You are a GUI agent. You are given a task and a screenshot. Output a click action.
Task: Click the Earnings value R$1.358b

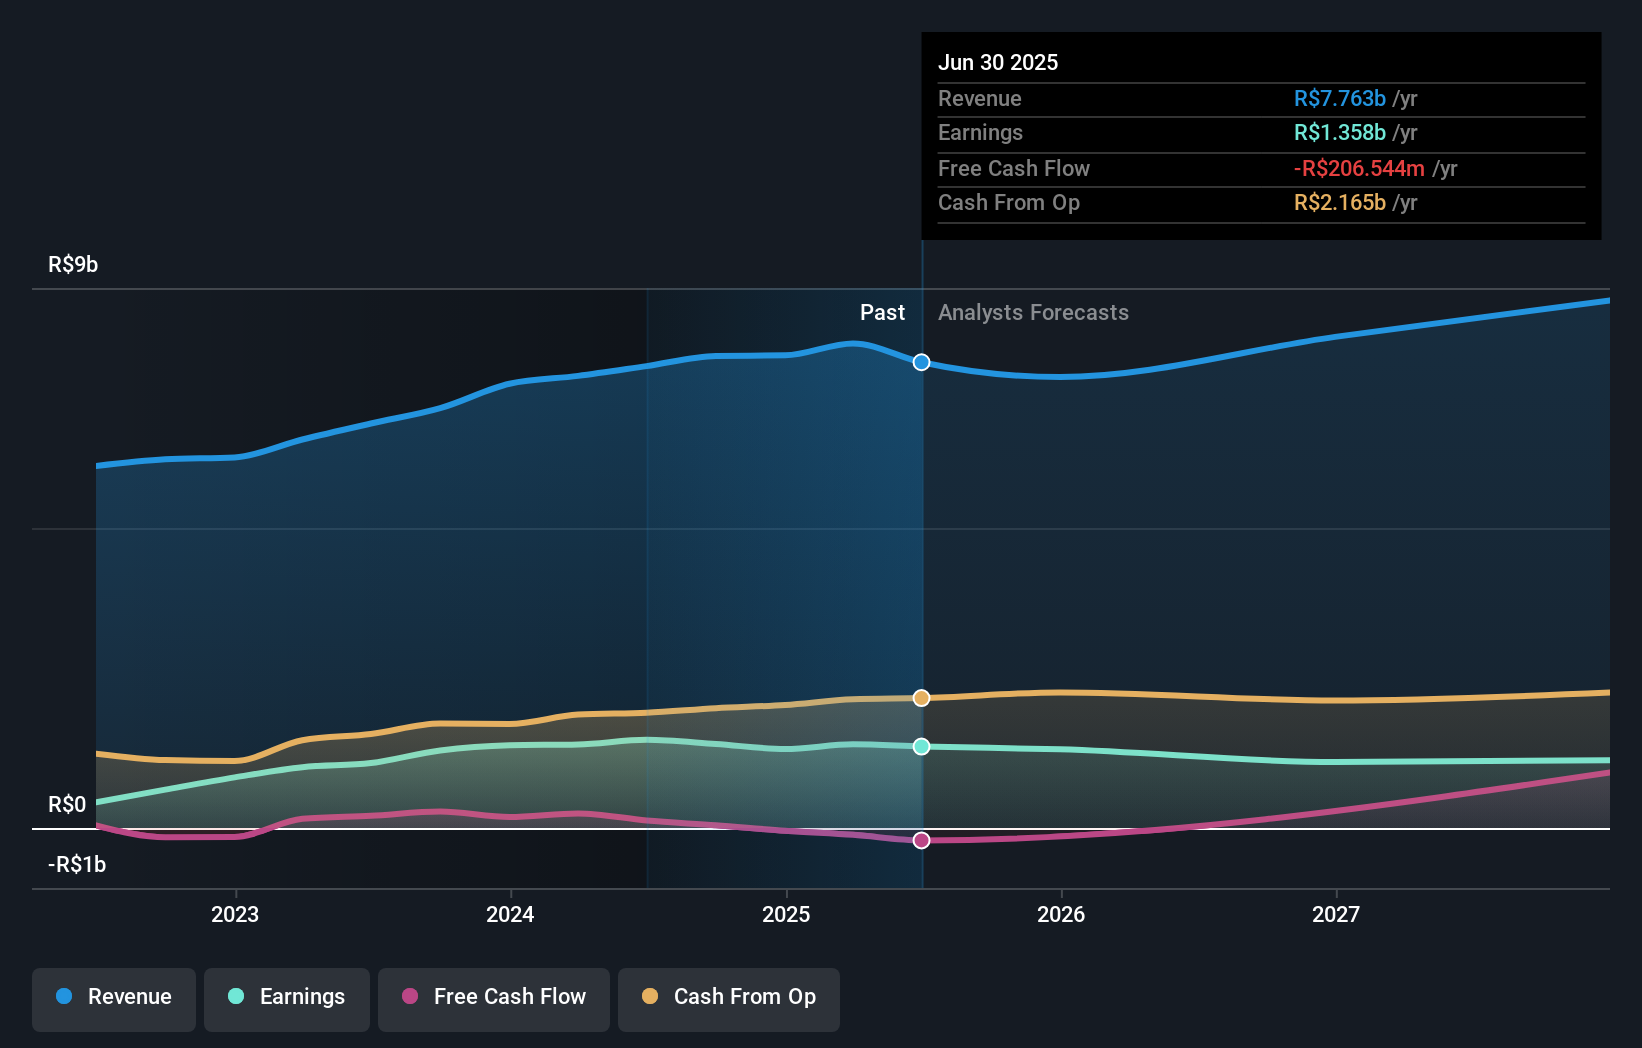coord(1339,132)
